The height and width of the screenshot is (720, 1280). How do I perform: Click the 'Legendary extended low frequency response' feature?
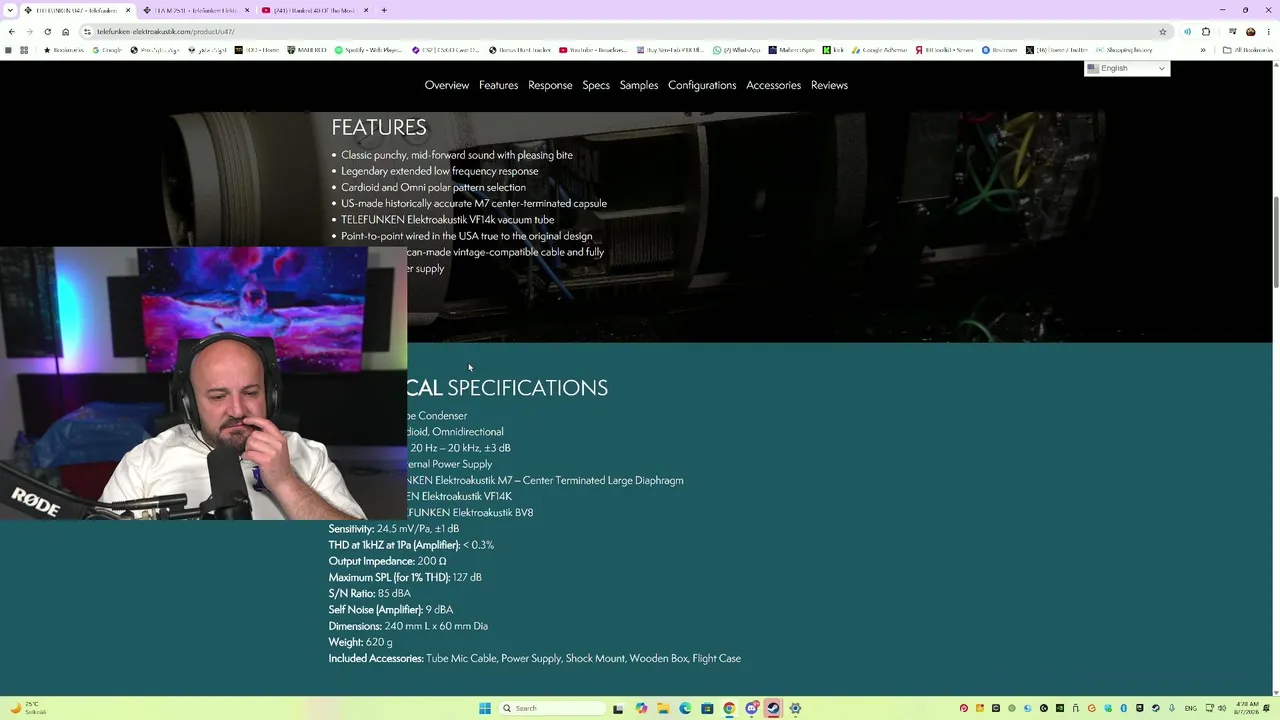(x=440, y=171)
